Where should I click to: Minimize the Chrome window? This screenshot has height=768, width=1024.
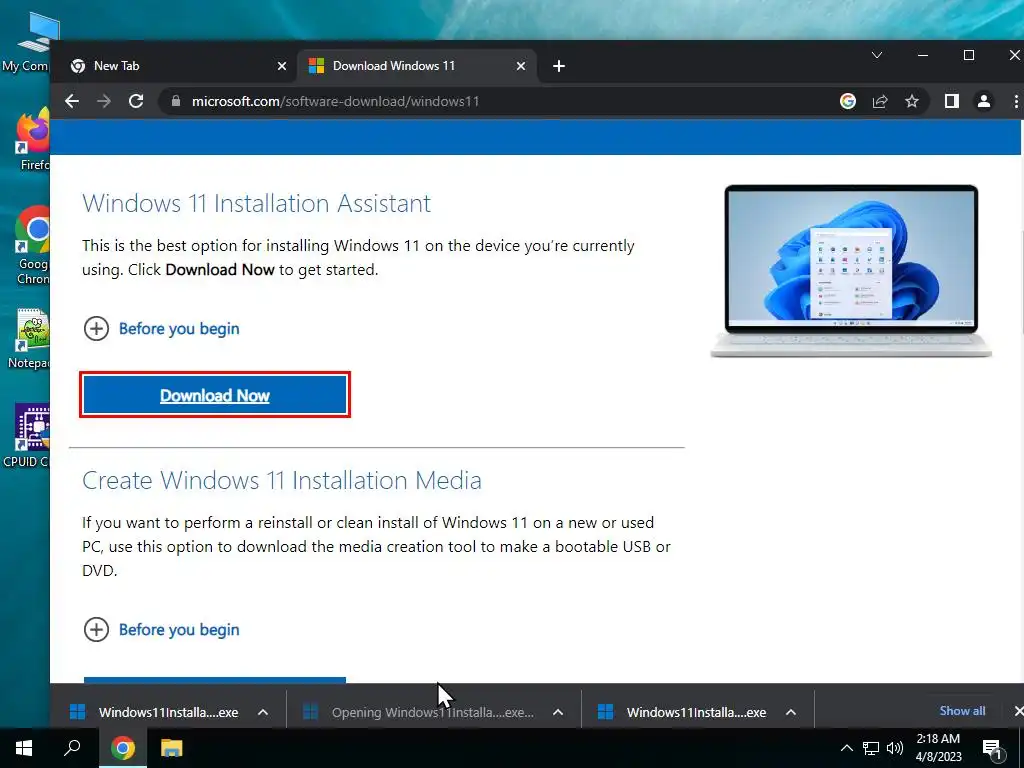(923, 56)
